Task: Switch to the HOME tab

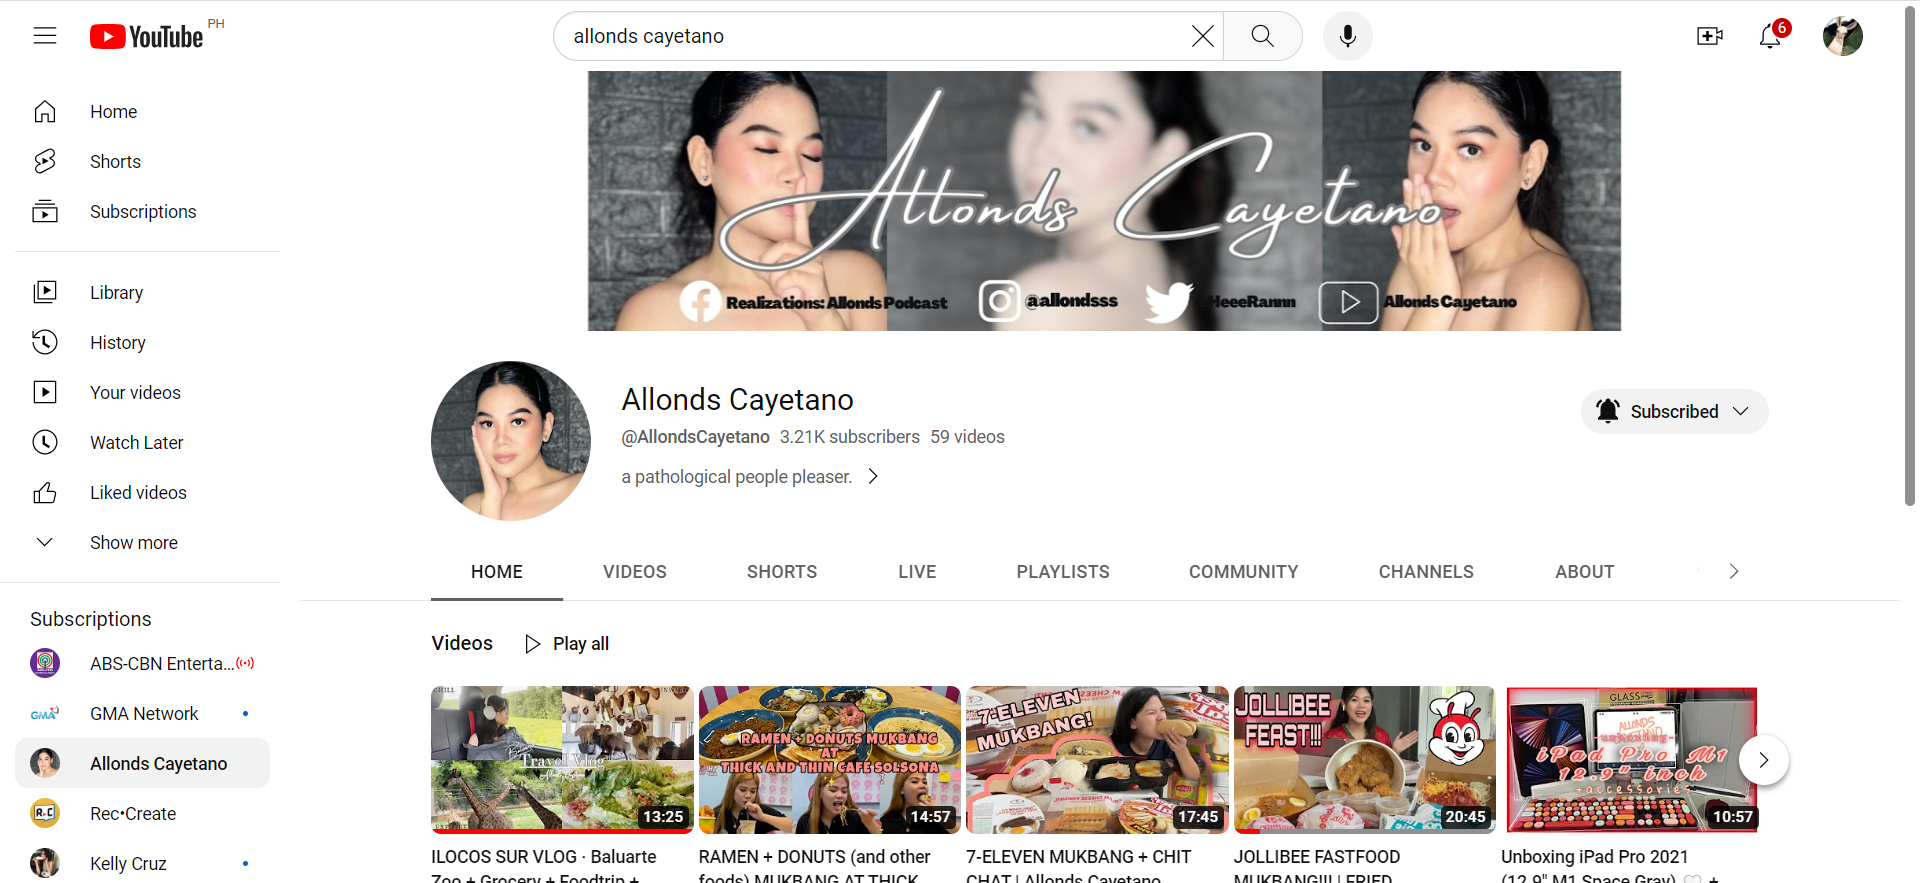Action: pos(497,572)
